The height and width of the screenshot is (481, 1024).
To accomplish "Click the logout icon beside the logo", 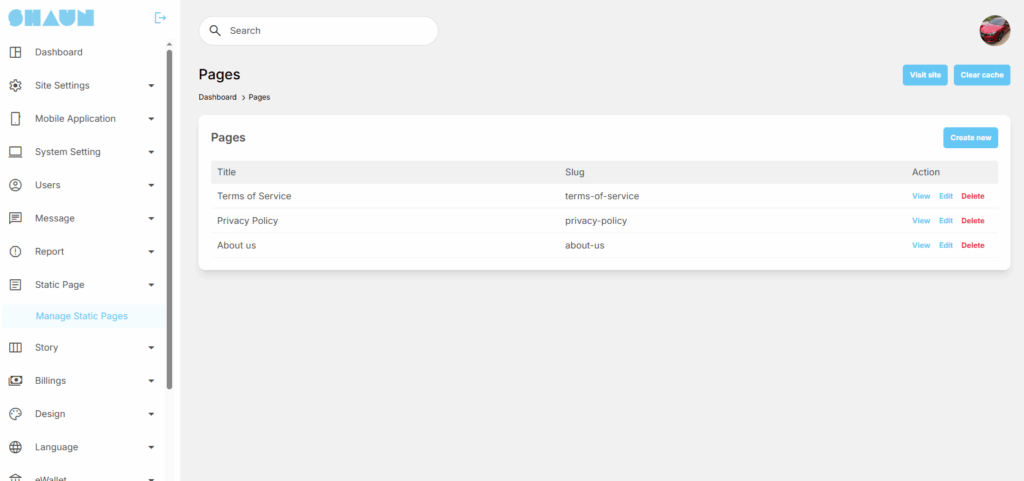I will [x=160, y=18].
